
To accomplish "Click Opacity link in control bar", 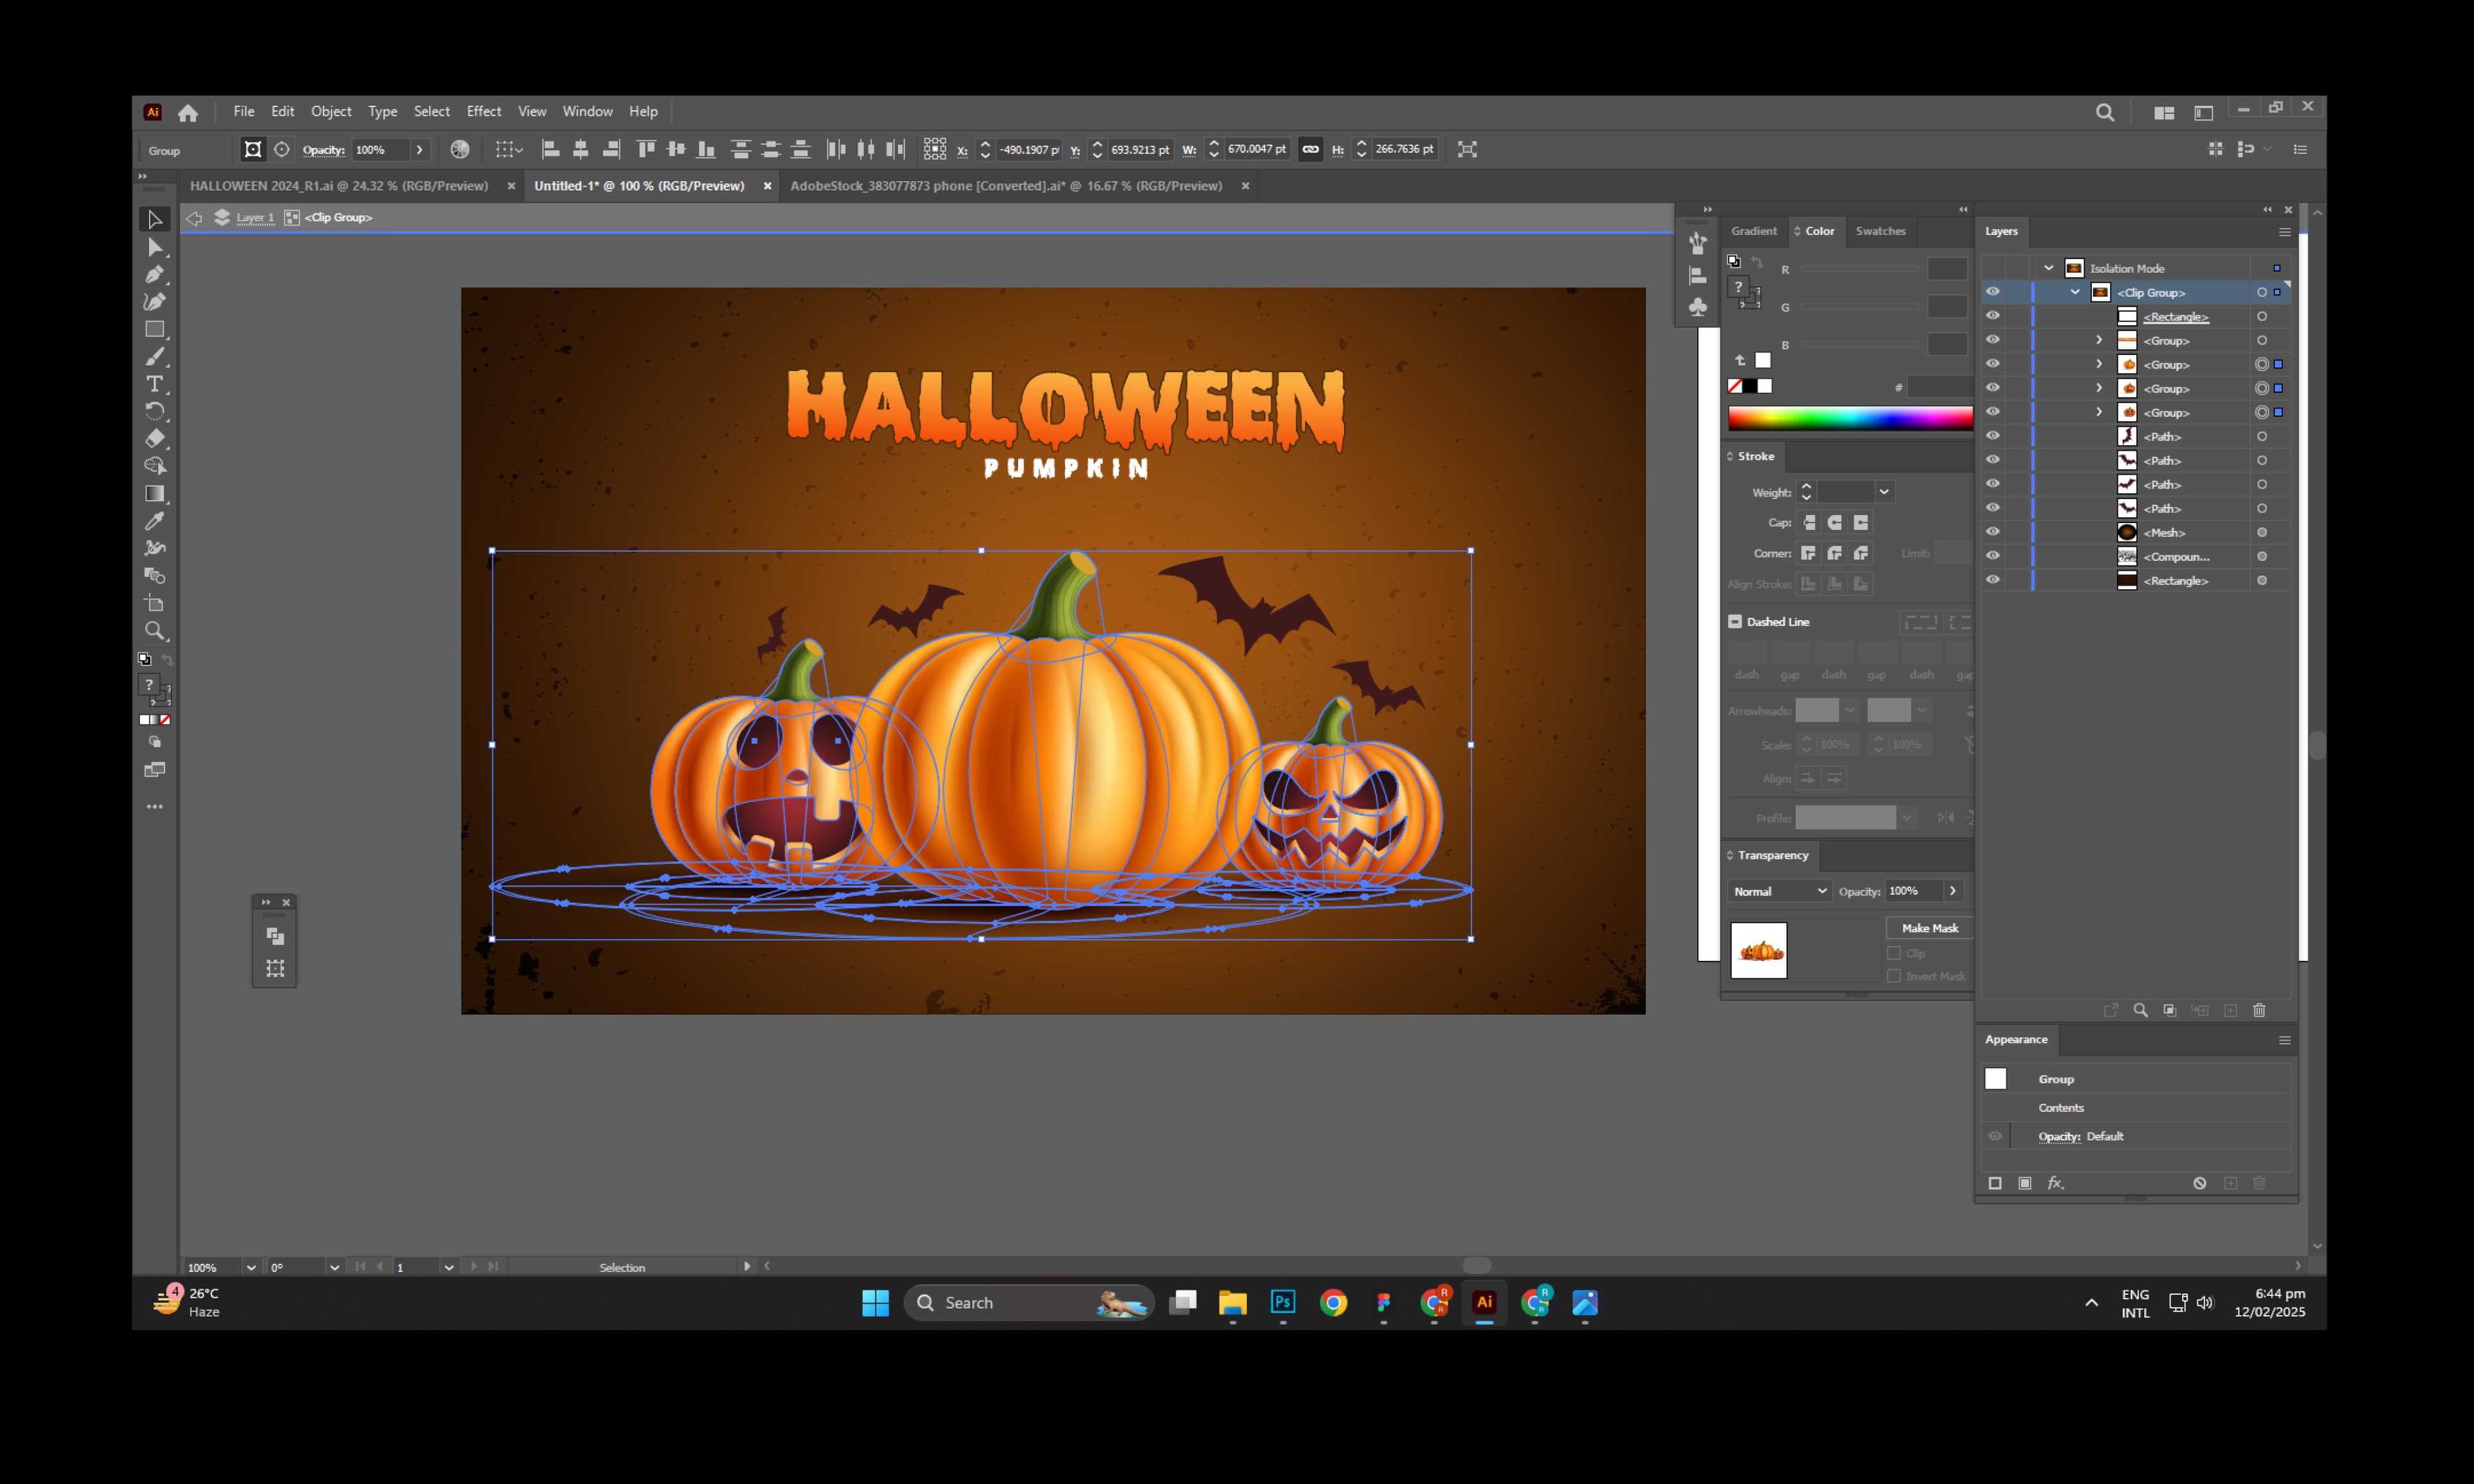I will coord(324,150).
